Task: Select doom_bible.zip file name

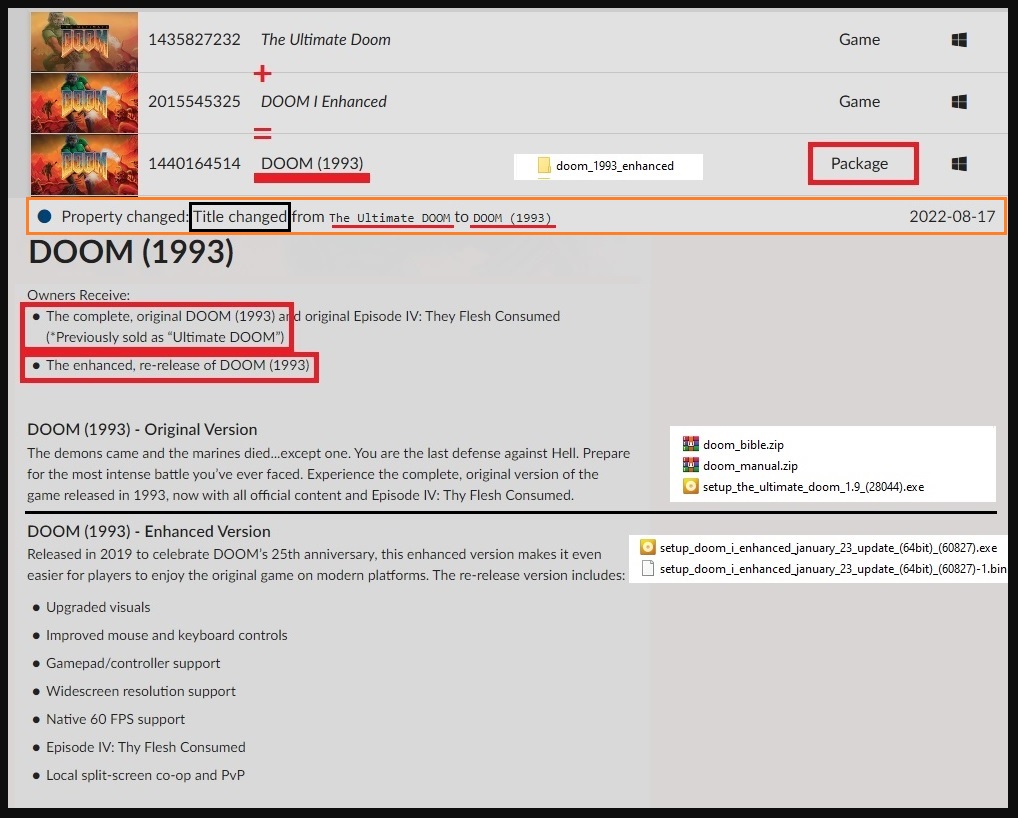Action: pyautogui.click(x=743, y=445)
